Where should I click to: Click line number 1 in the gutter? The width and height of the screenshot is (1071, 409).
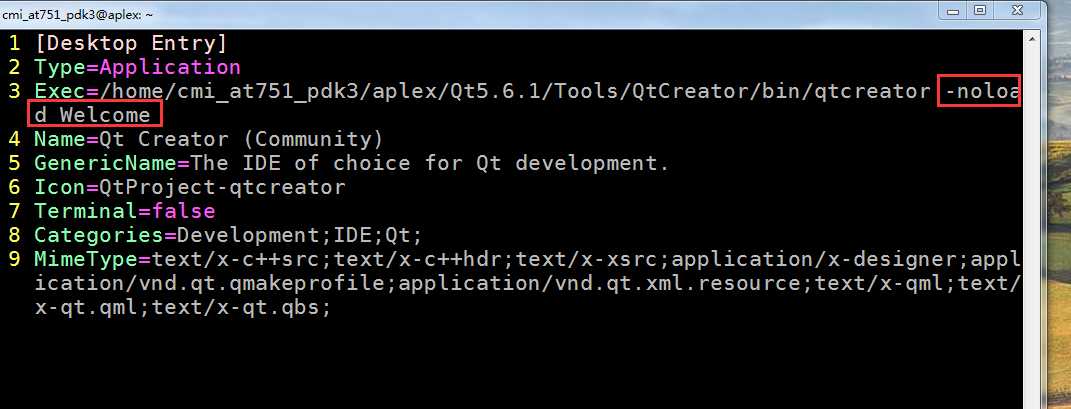point(16,44)
